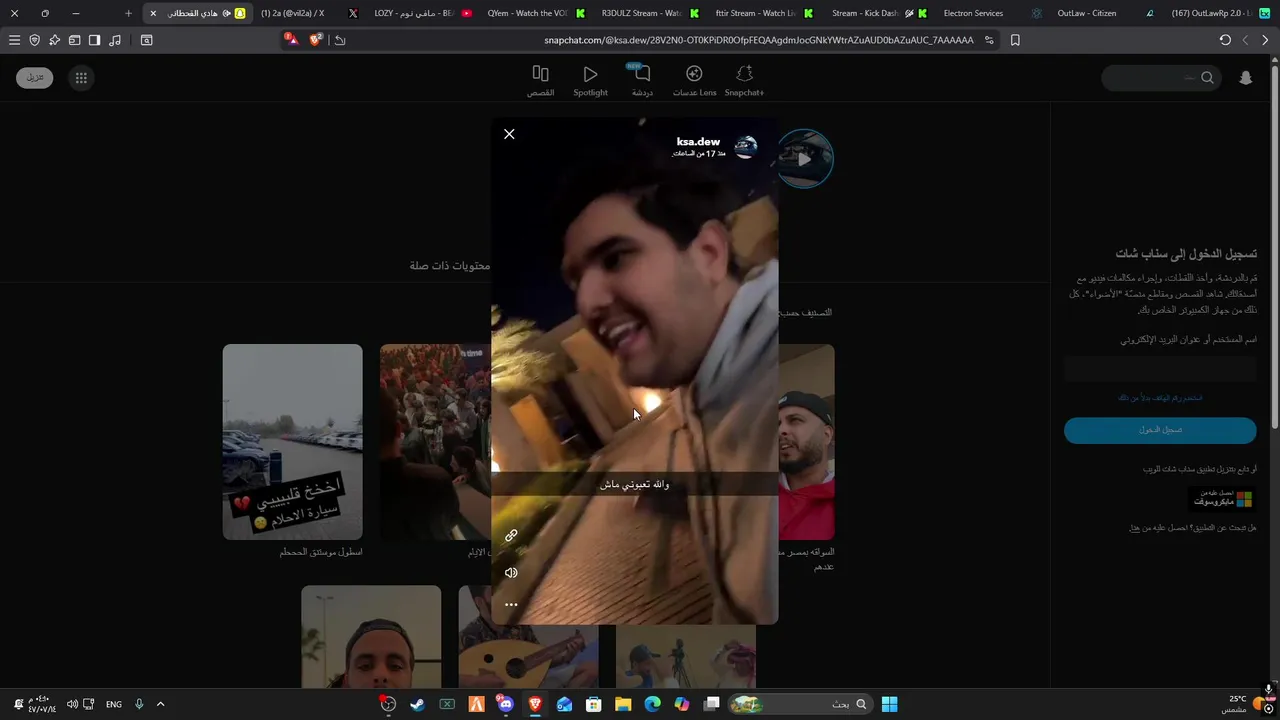Open Discord from the taskbar

[505, 704]
